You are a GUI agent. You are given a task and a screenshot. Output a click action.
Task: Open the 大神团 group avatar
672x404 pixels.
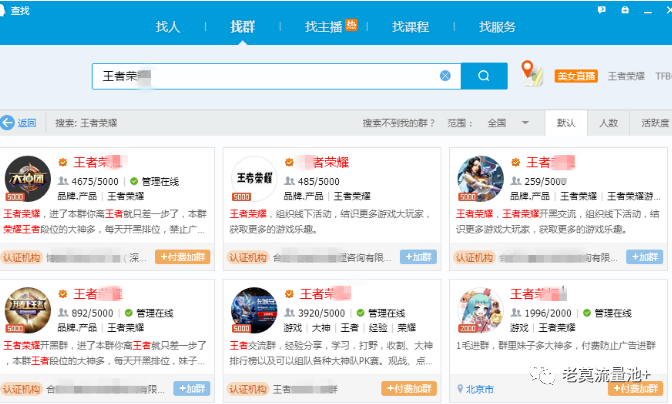click(x=27, y=179)
